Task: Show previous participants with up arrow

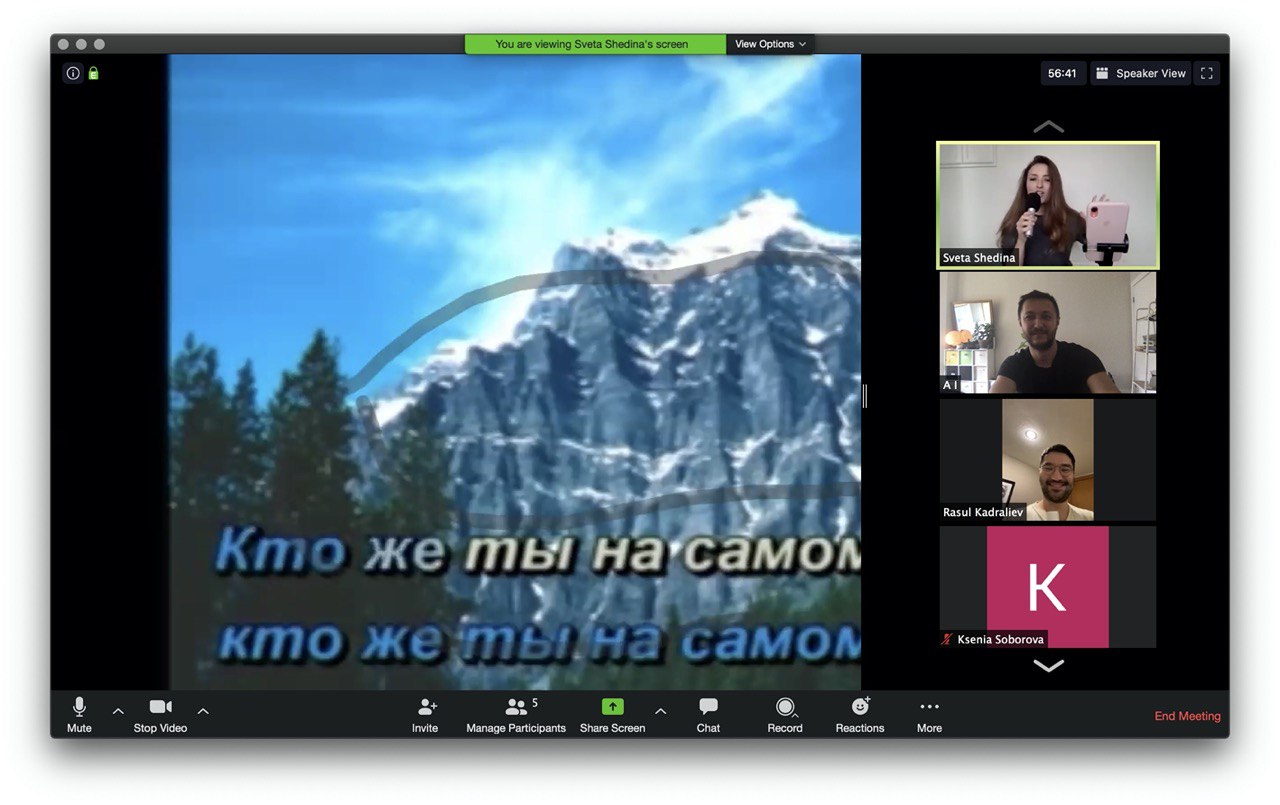Action: pos(1048,126)
